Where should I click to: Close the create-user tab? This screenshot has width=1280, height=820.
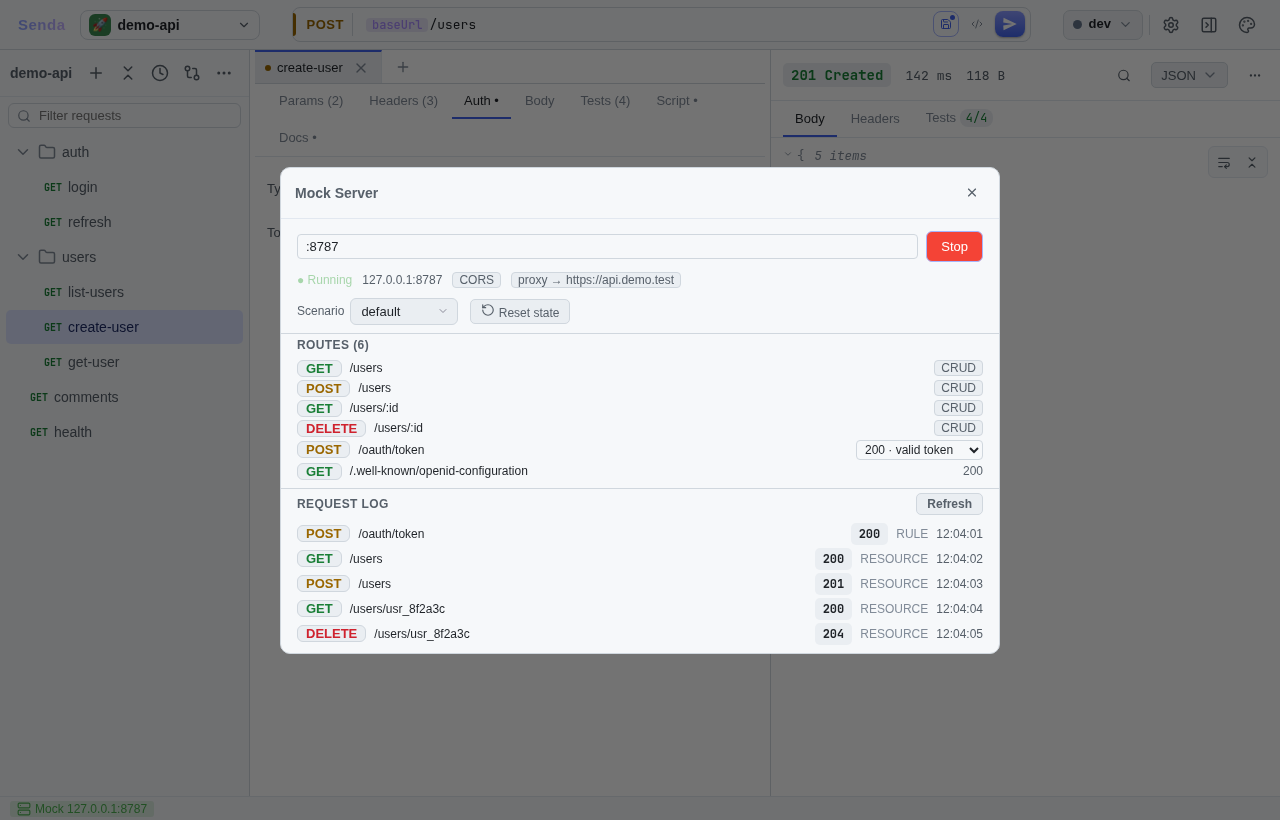click(x=361, y=68)
